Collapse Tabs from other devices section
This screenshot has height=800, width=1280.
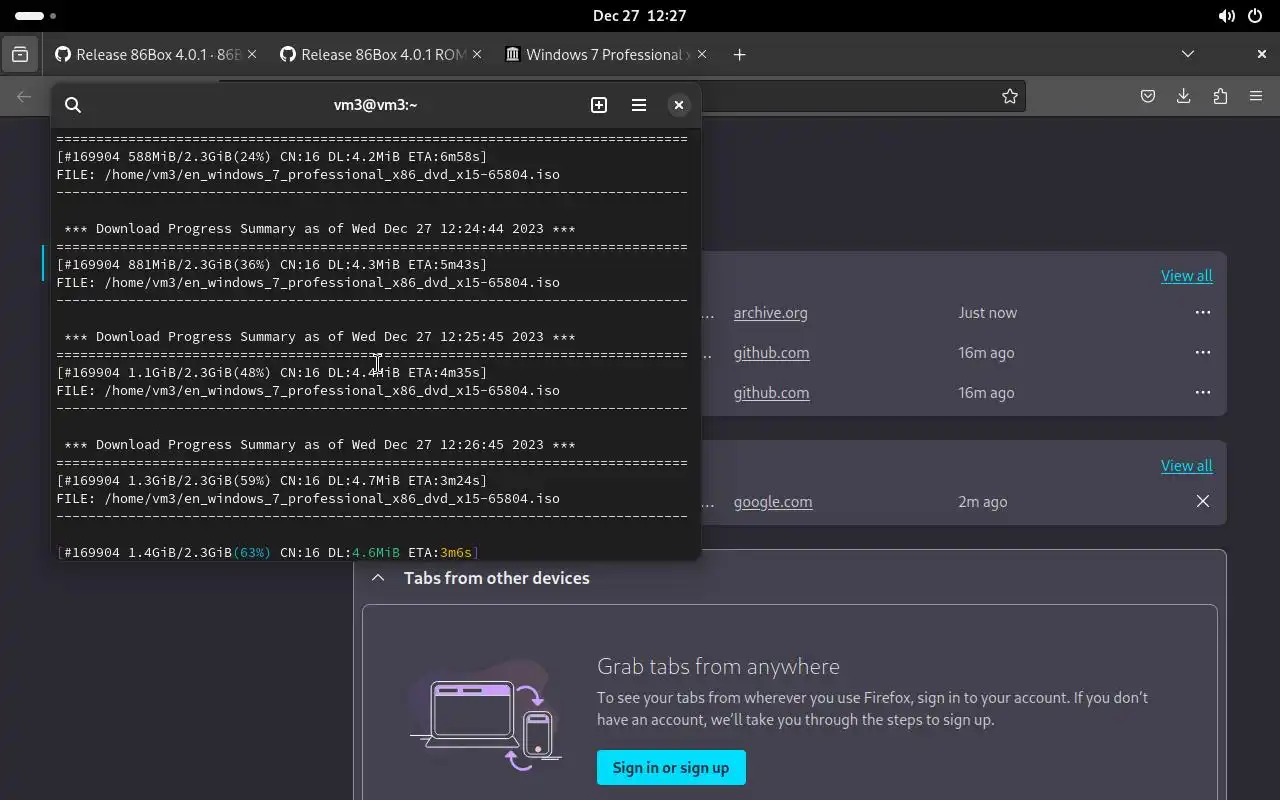pos(378,578)
